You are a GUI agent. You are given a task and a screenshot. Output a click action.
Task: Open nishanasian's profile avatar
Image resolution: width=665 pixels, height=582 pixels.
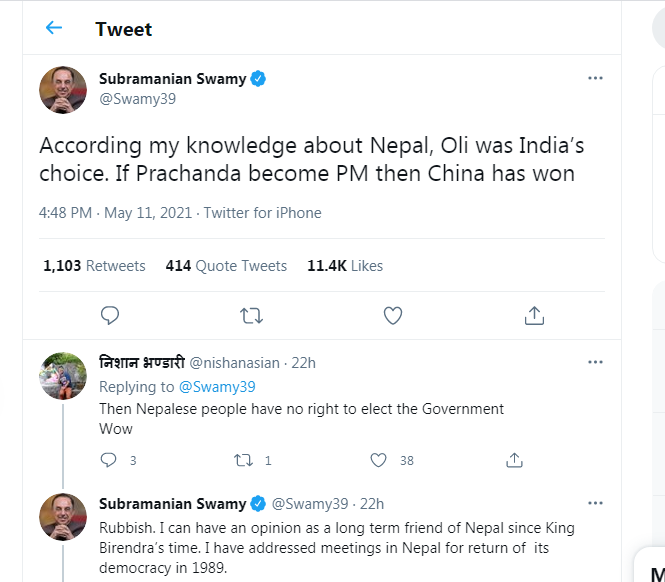point(63,376)
